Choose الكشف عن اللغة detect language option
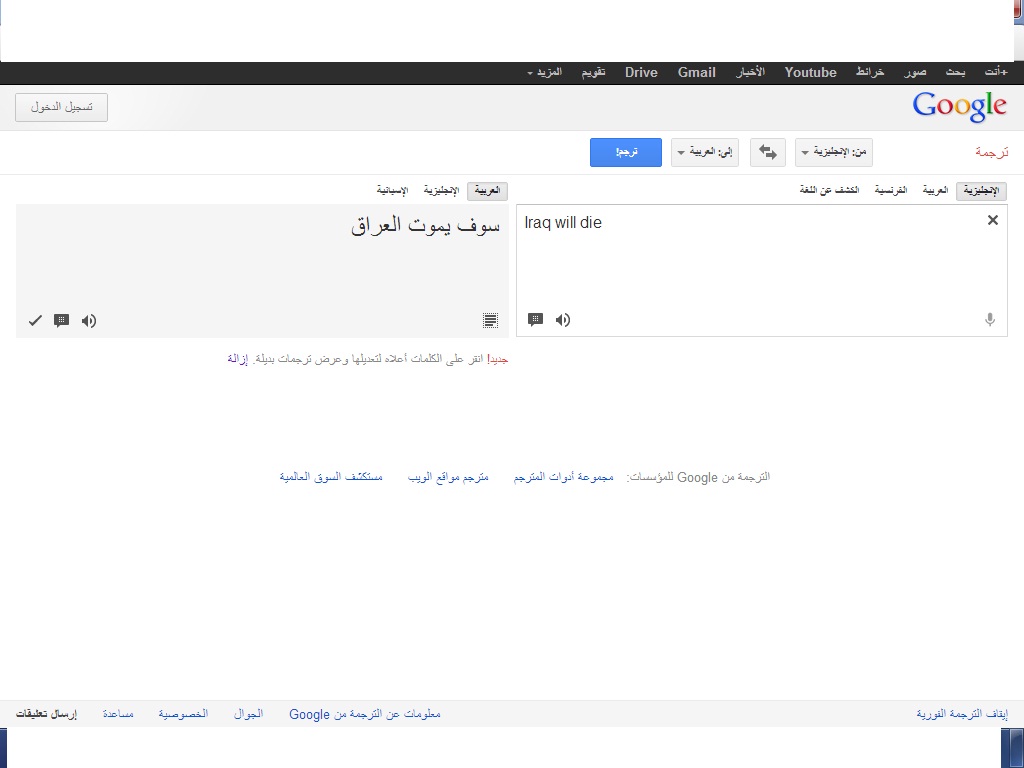1024x768 pixels. tap(829, 190)
